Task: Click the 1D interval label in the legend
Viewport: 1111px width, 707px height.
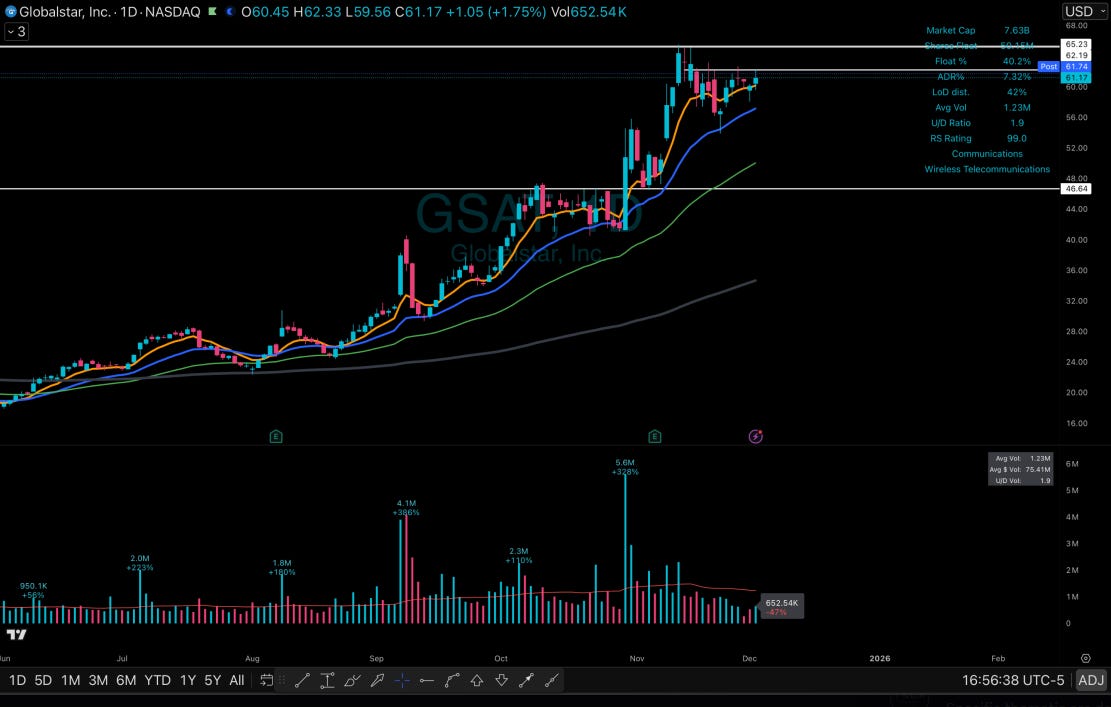Action: pyautogui.click(x=128, y=11)
